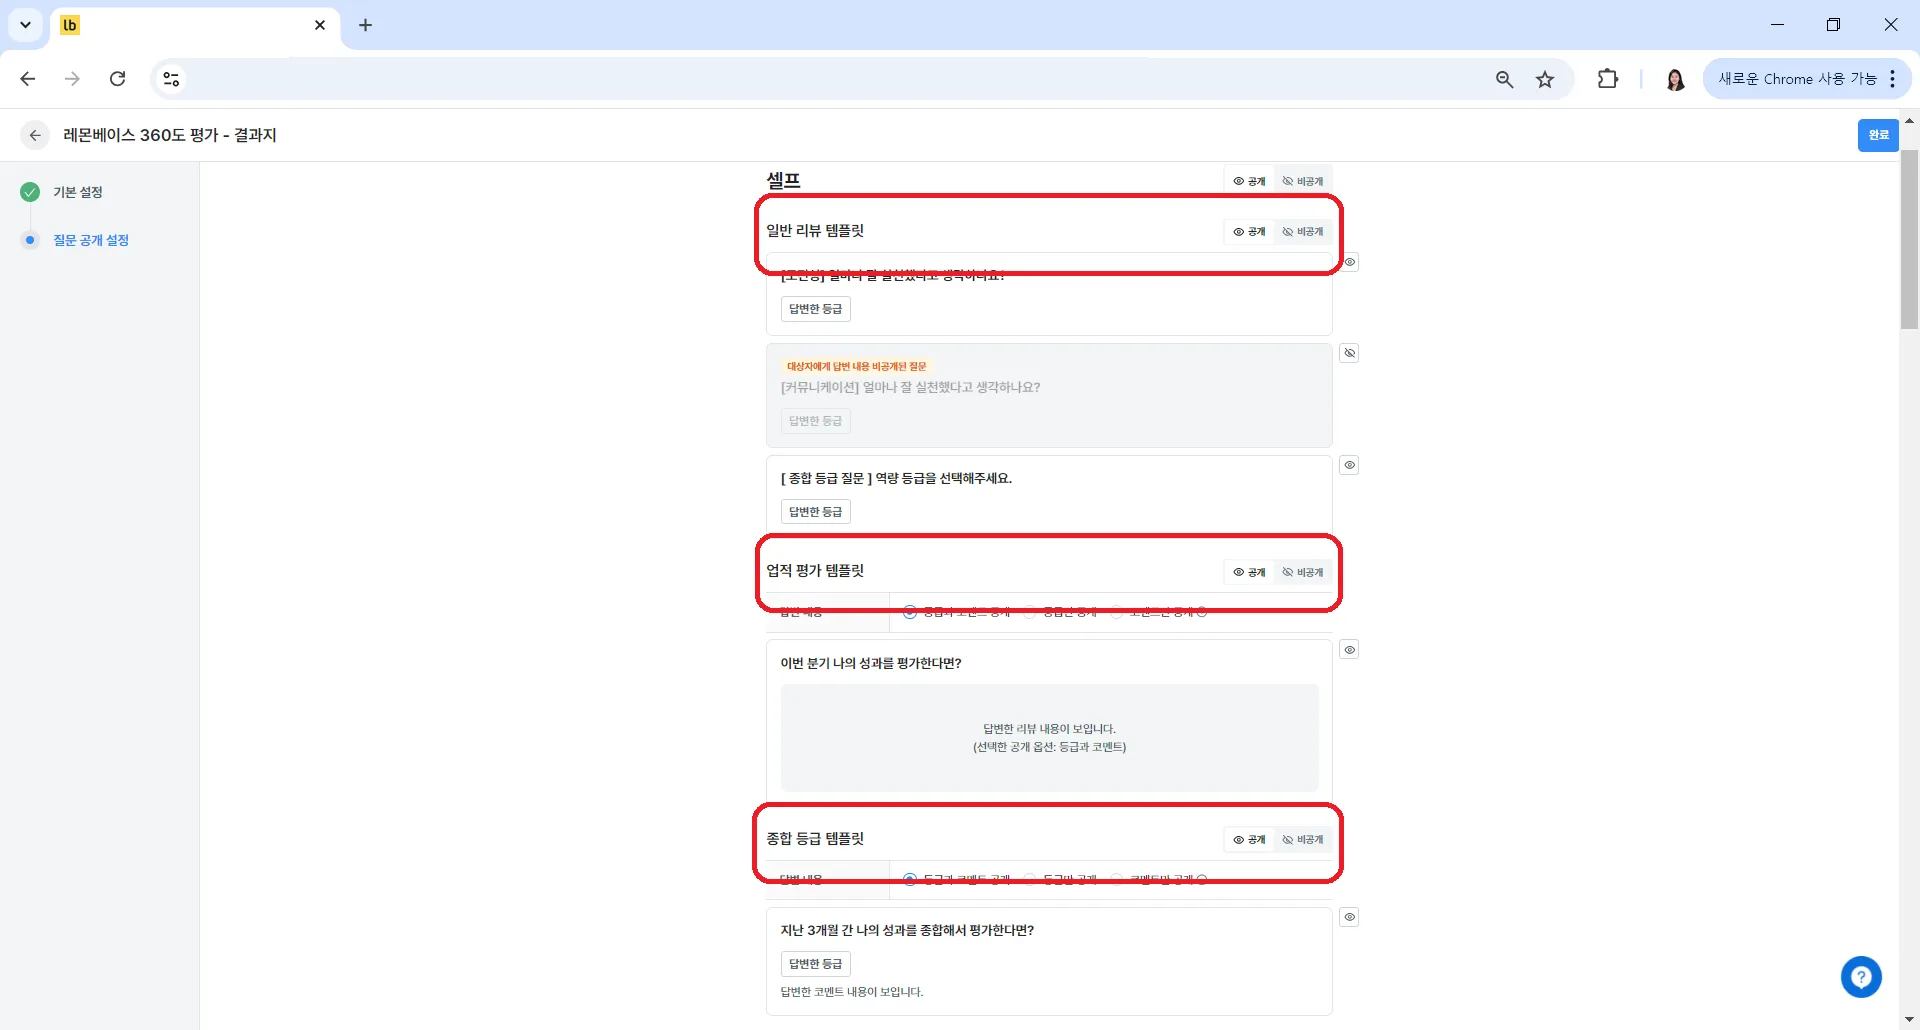Click the '답변한 리뷰 내용이 보입니다.' preview box
The height and width of the screenshot is (1030, 1920).
click(1049, 738)
